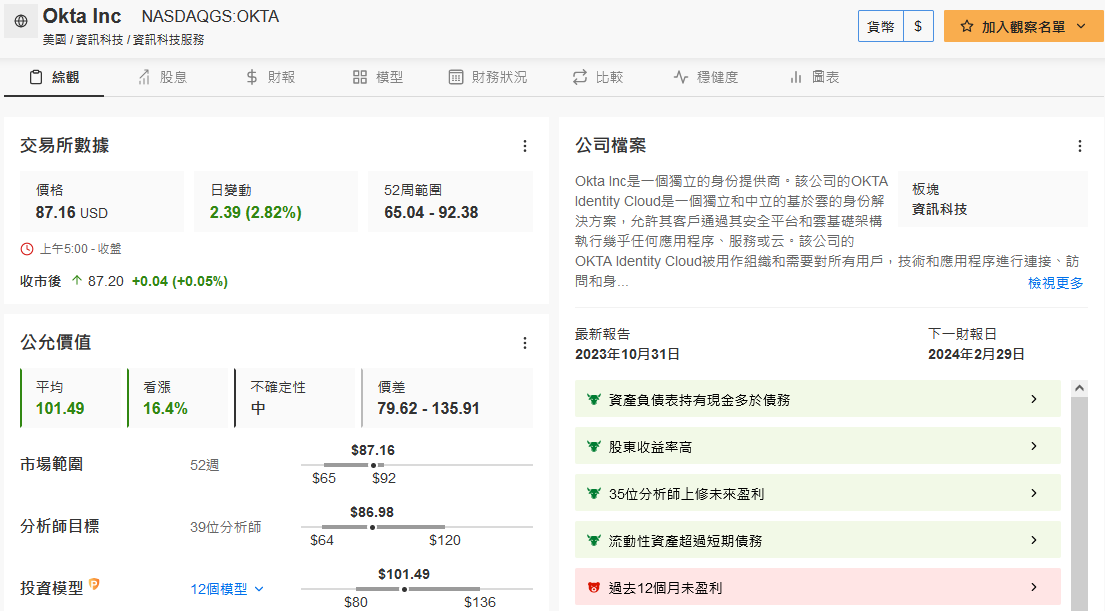Click the 分析師目標 range slider marker
1105x611 pixels.
coord(372,527)
